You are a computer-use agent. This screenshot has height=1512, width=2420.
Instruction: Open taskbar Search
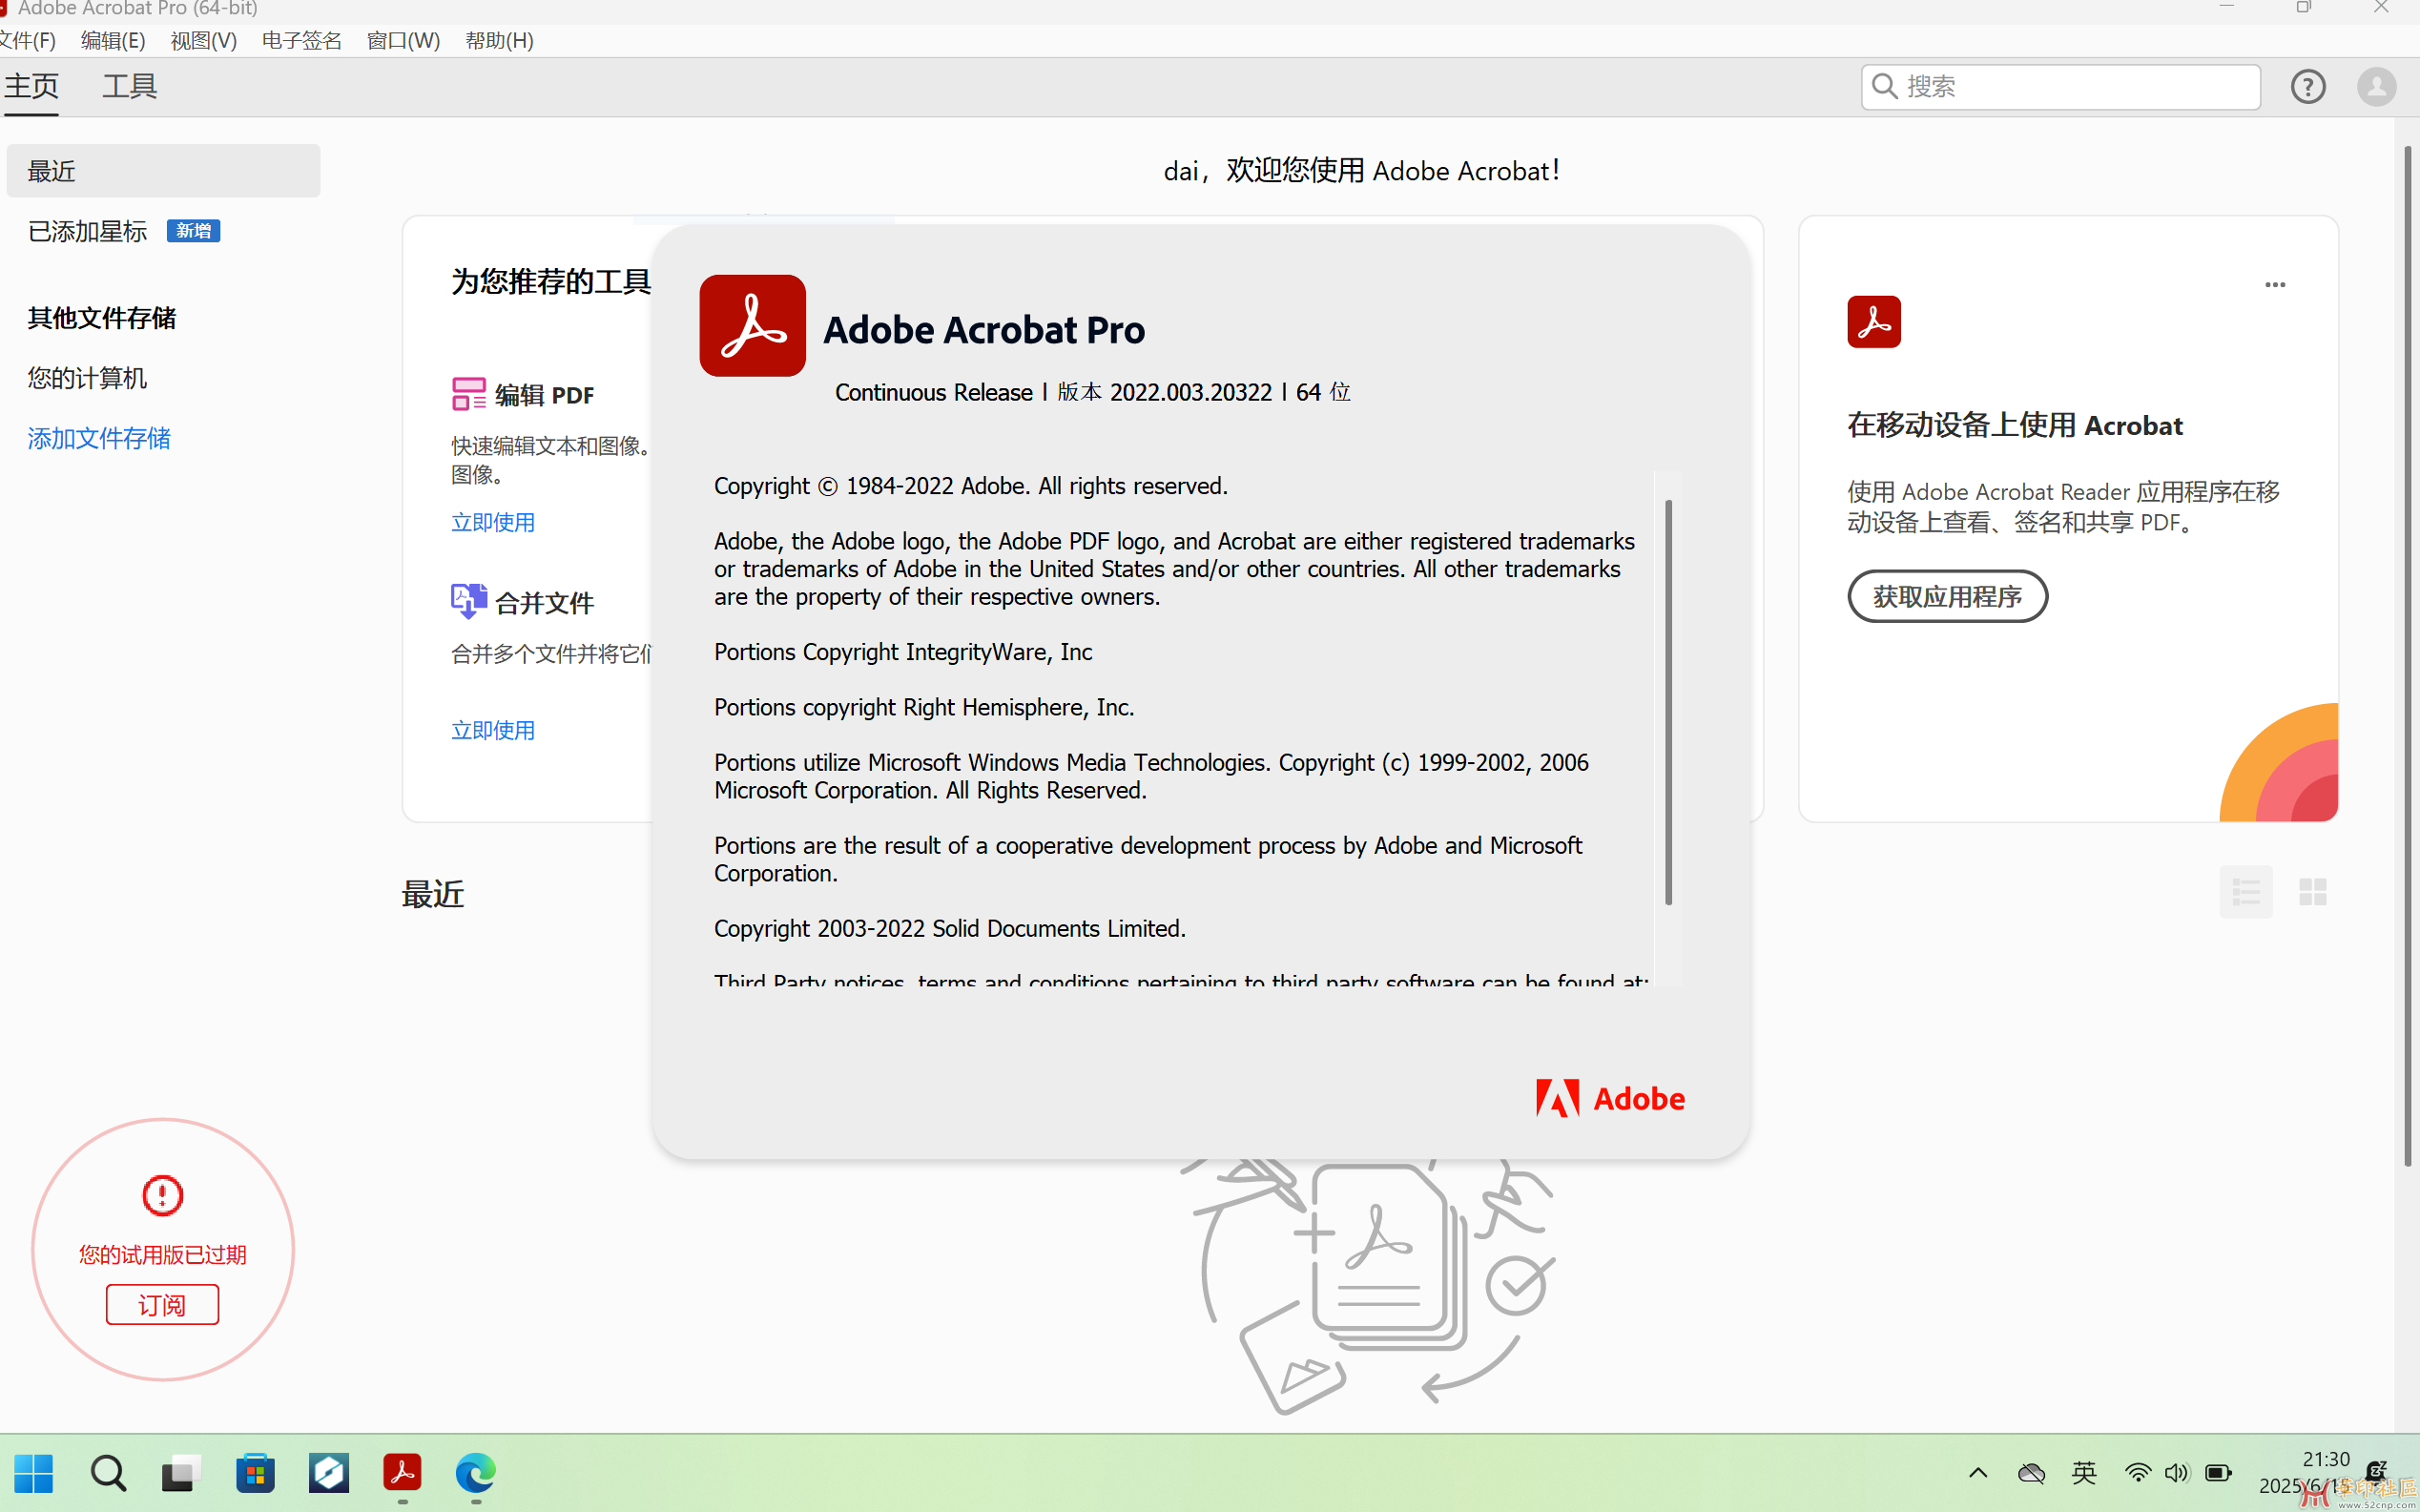click(108, 1473)
